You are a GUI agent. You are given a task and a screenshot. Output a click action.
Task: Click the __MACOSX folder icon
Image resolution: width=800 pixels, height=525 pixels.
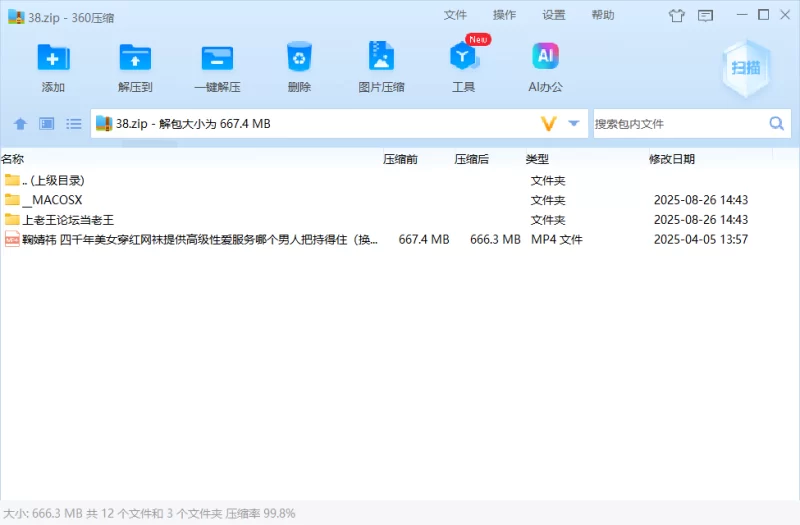pos(12,199)
